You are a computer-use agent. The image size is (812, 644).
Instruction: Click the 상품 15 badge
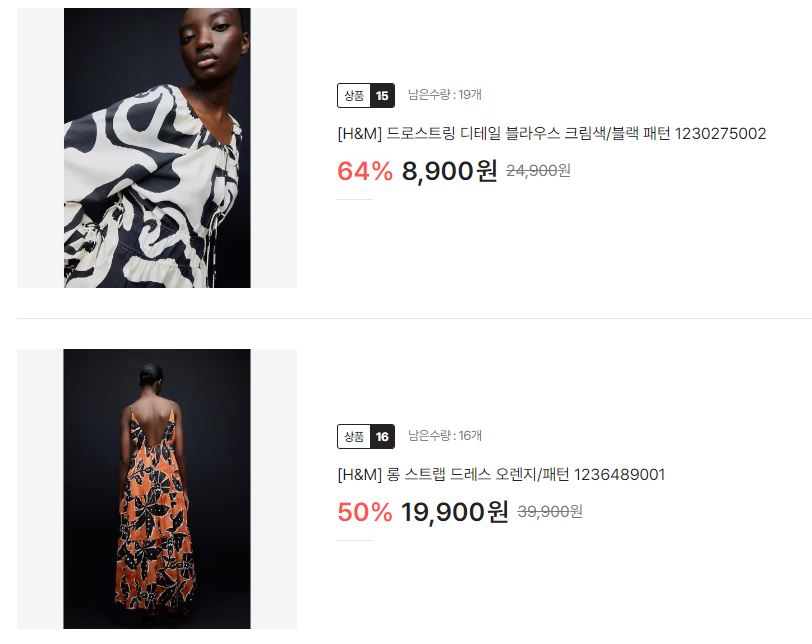click(x=366, y=95)
